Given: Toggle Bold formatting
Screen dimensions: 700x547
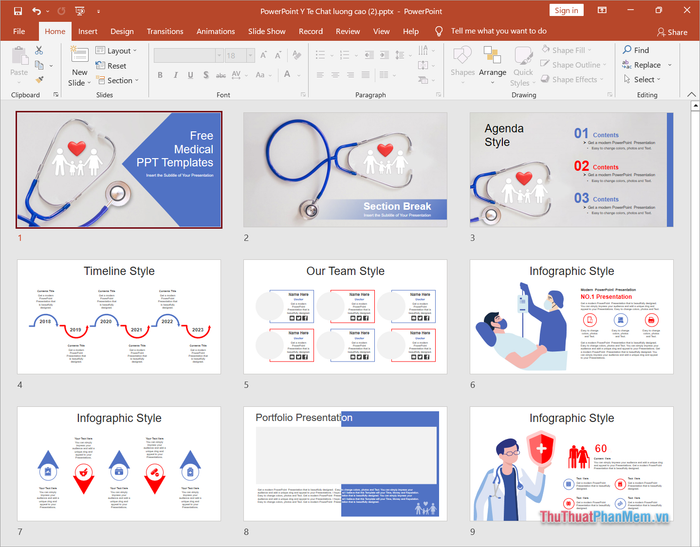Looking at the screenshot, I should pos(160,75).
